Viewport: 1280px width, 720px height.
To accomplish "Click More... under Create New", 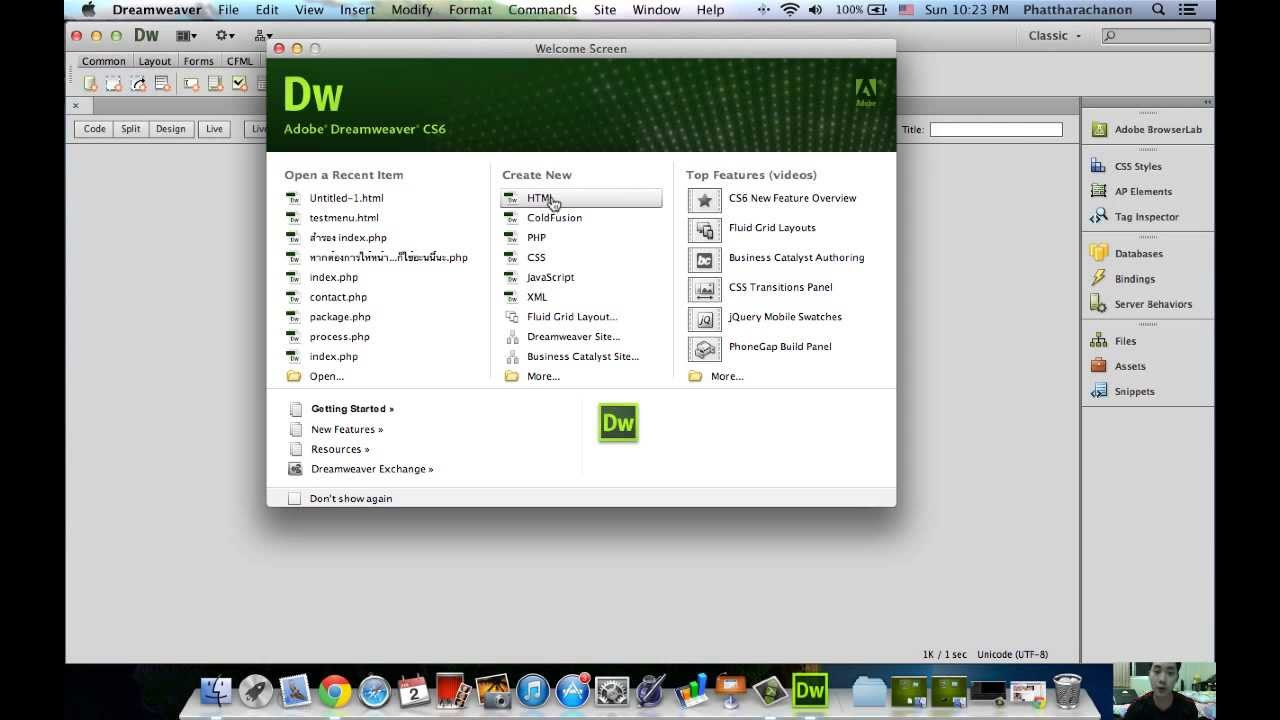I will pos(543,376).
